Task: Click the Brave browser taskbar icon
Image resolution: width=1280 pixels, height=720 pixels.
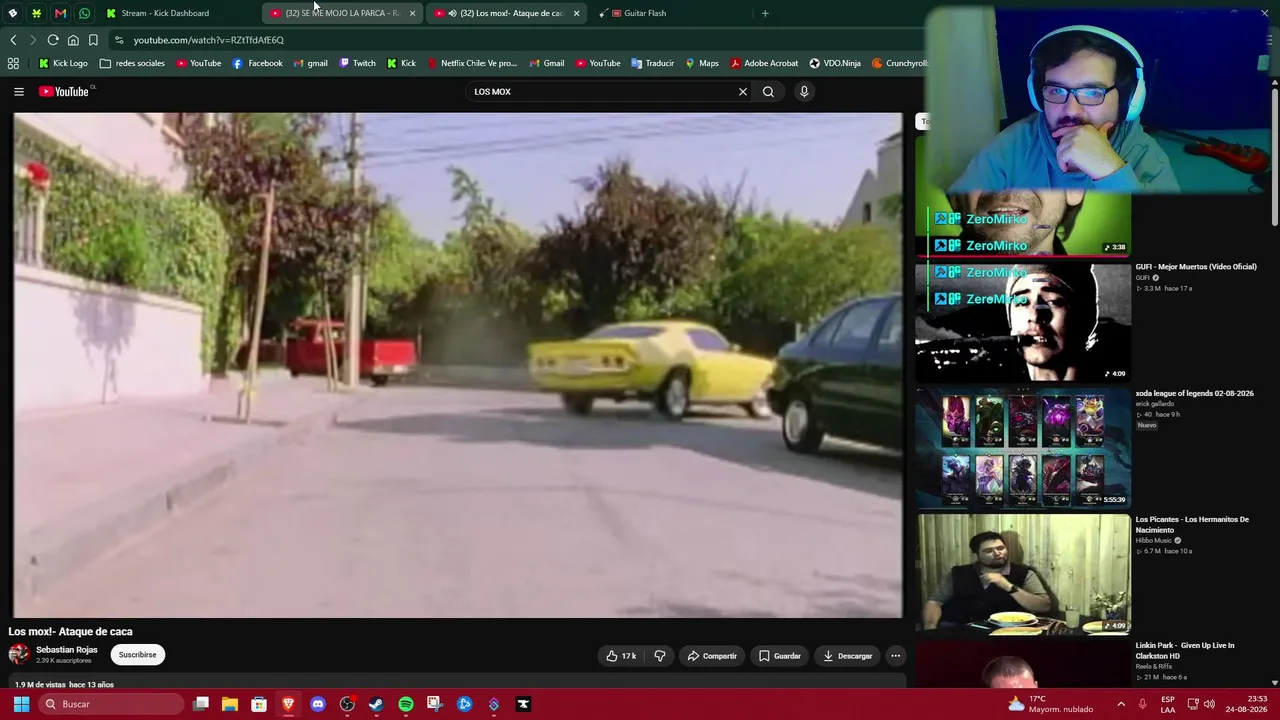Action: [288, 704]
